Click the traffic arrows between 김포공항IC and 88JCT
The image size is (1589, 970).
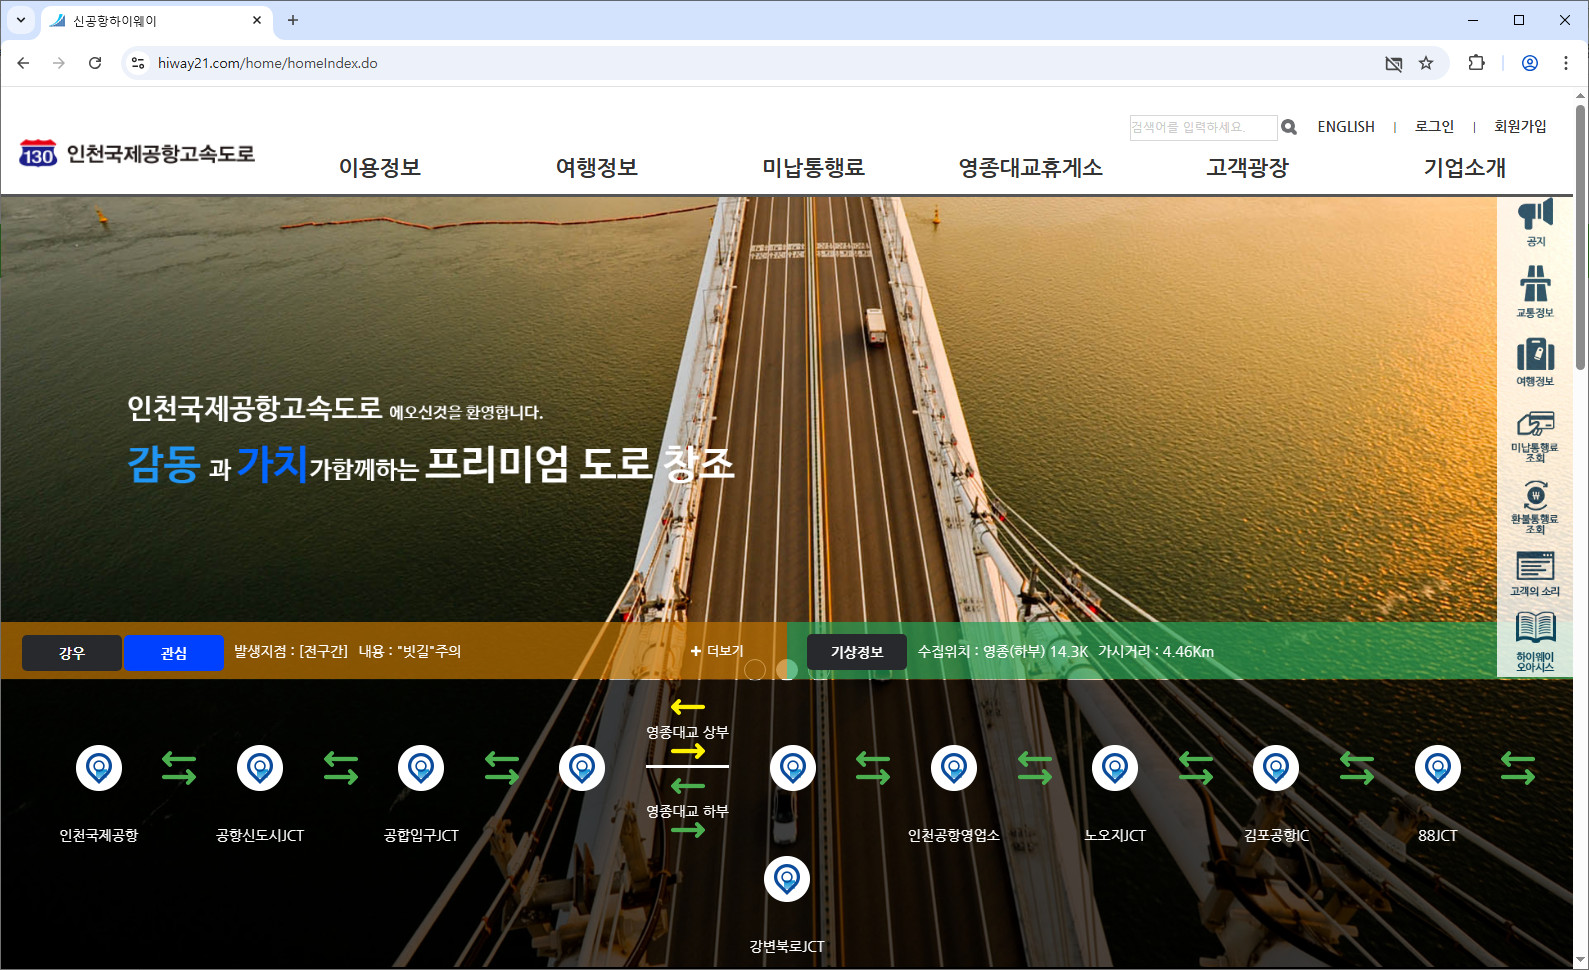coord(1357,768)
